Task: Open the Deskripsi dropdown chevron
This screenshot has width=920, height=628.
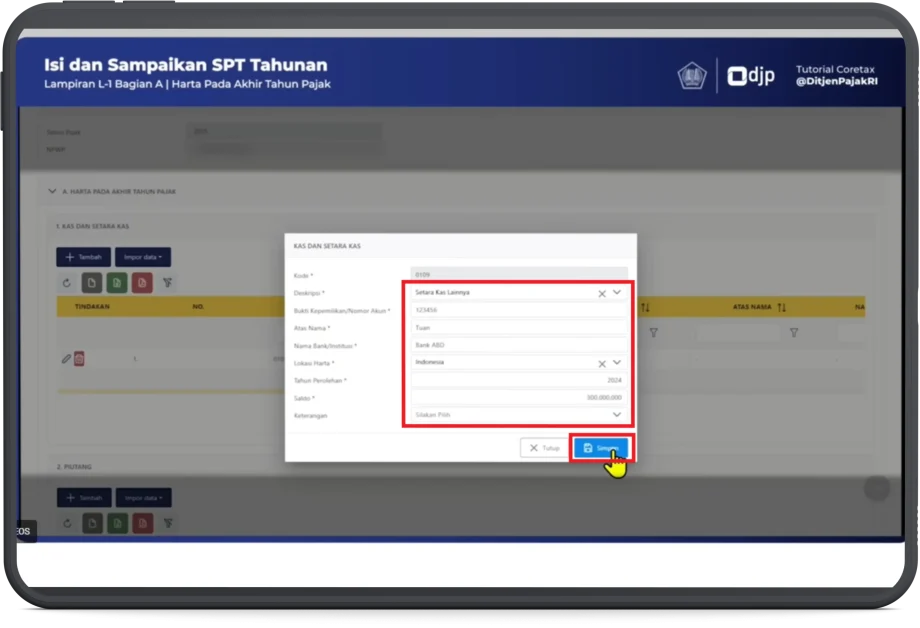Action: click(x=617, y=293)
